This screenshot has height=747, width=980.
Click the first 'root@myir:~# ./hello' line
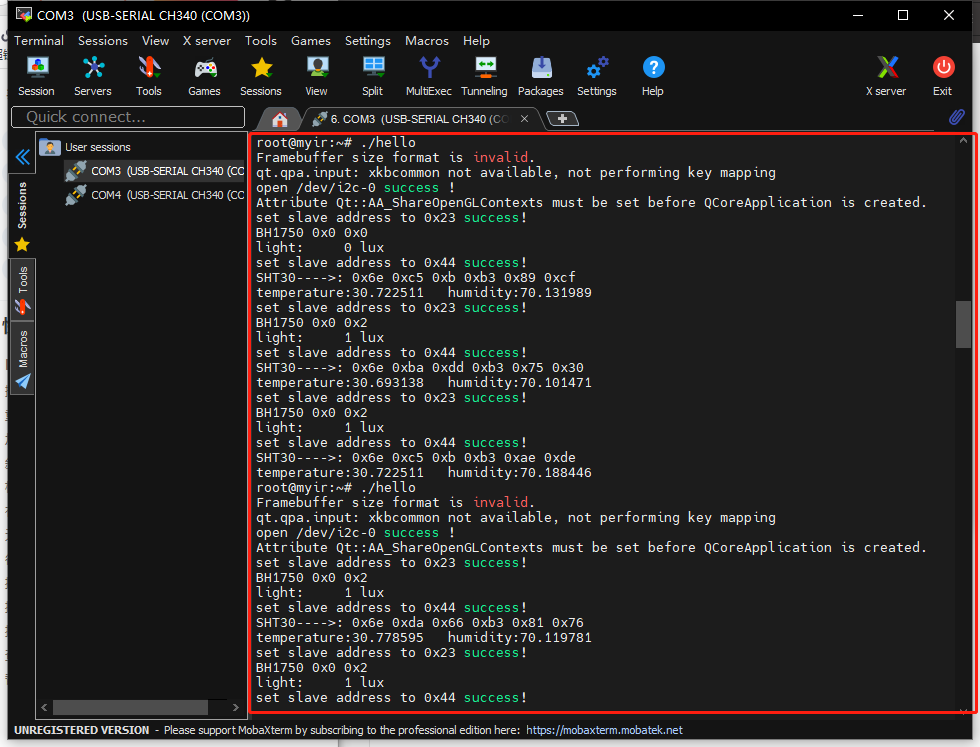[336, 143]
